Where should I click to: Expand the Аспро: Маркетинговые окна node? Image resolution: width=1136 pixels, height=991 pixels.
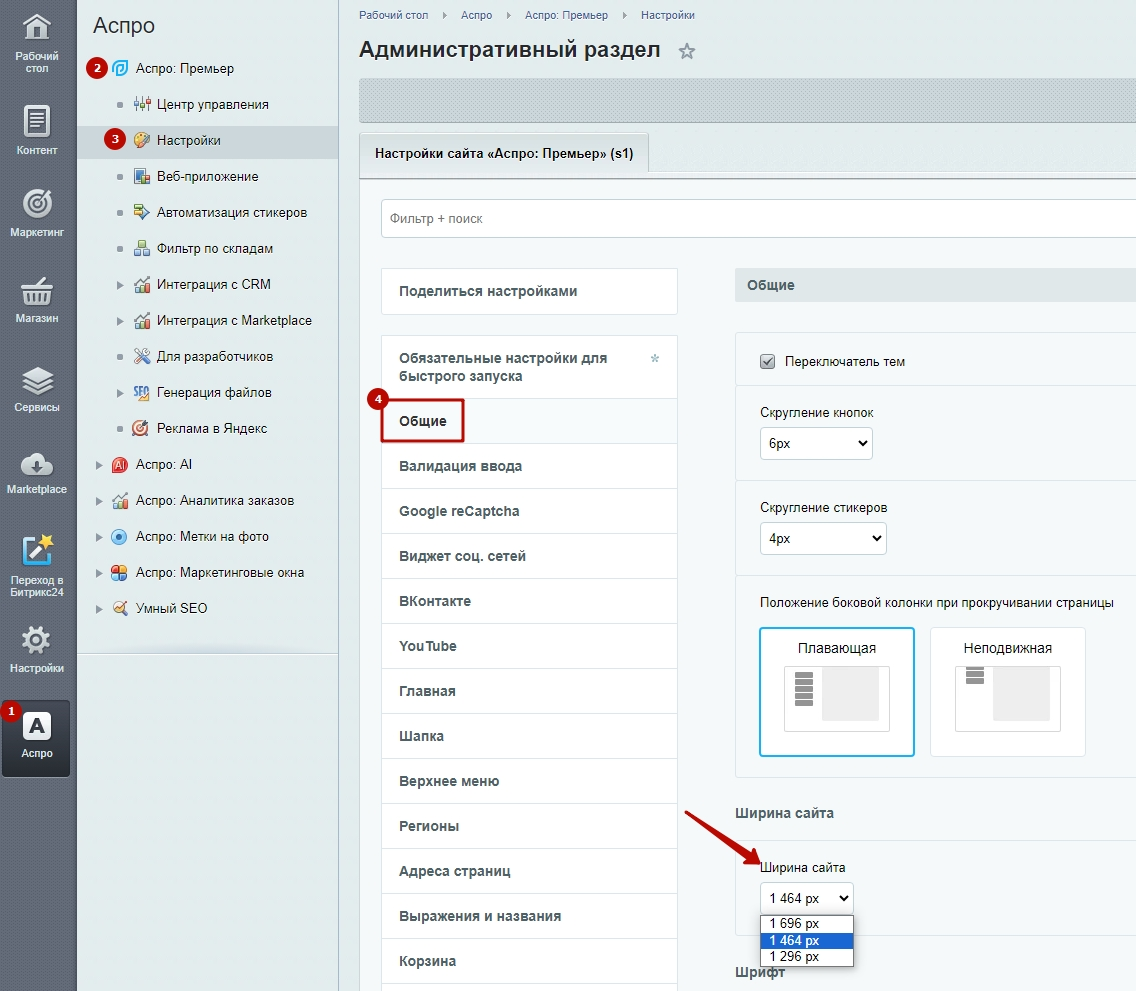coord(99,573)
